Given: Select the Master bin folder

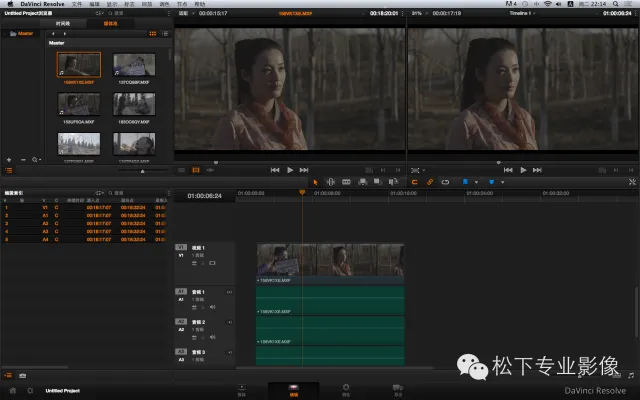Looking at the screenshot, I should pyautogui.click(x=21, y=33).
